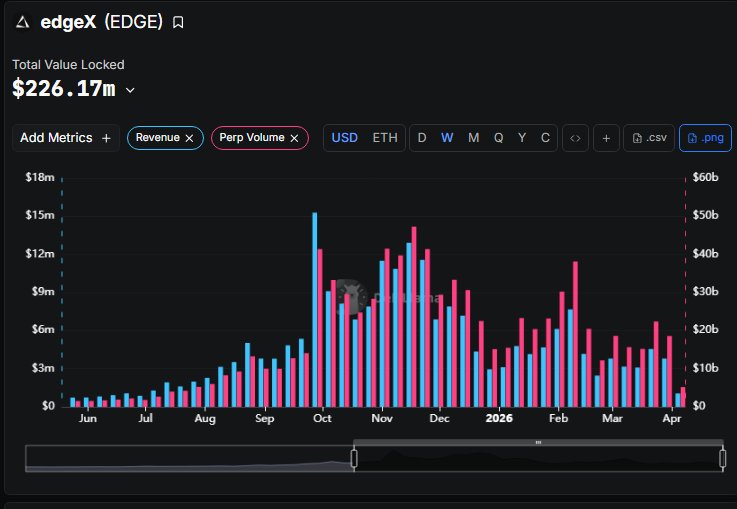Select the cumulative (C) option
737x509 pixels.
[545, 138]
